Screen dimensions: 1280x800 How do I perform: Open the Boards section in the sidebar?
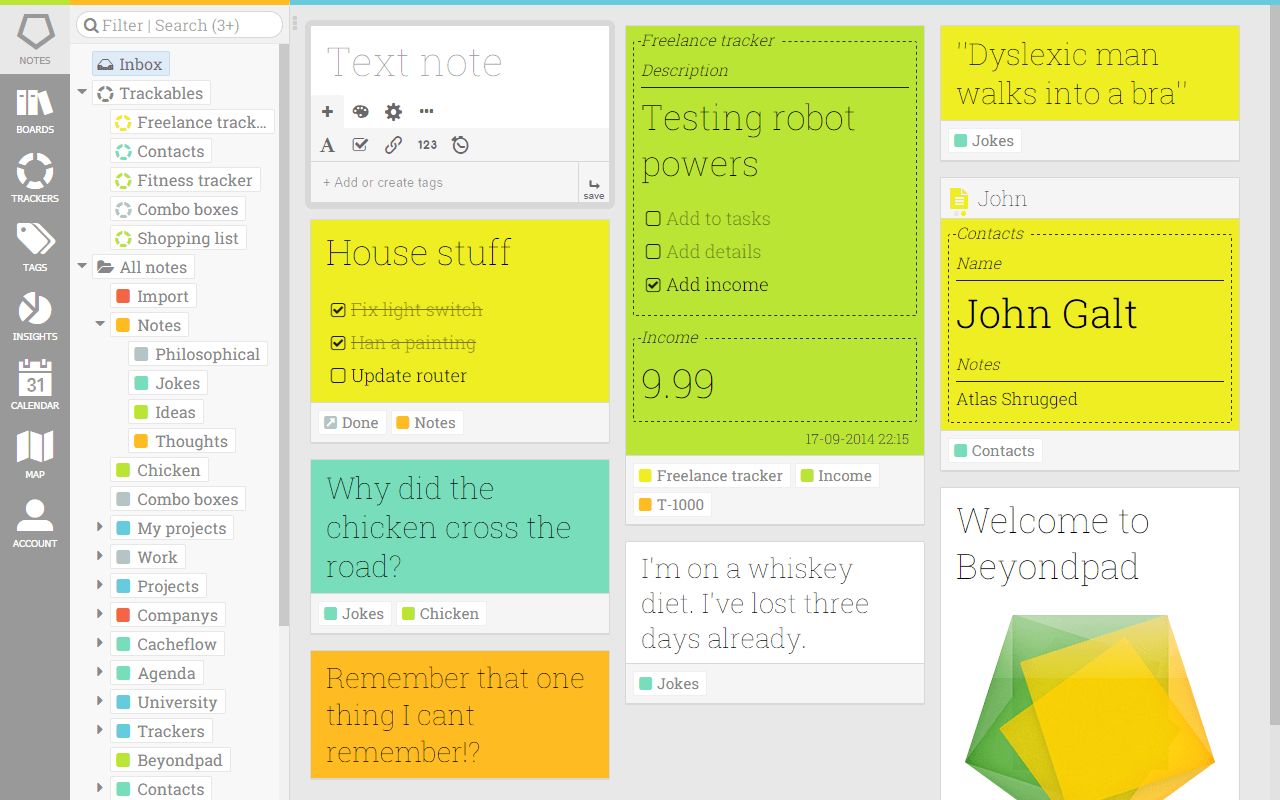pos(35,113)
